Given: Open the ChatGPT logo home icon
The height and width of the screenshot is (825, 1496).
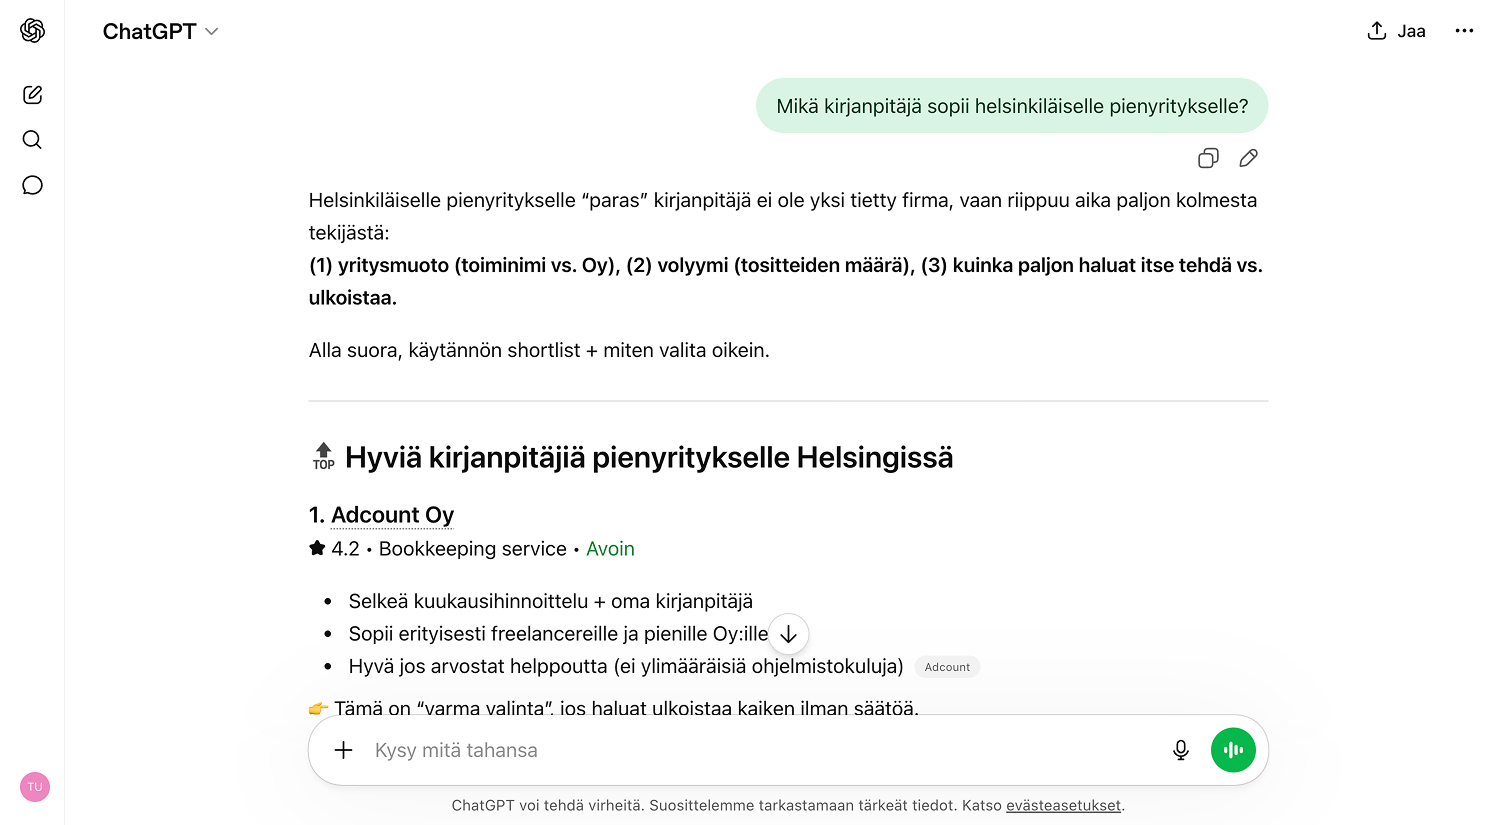Looking at the screenshot, I should click(x=32, y=31).
